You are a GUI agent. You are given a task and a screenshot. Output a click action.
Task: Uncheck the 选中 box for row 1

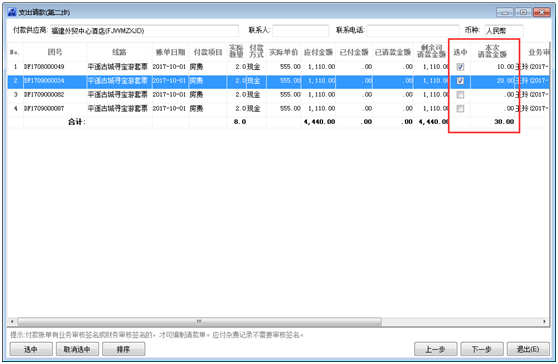tap(460, 67)
